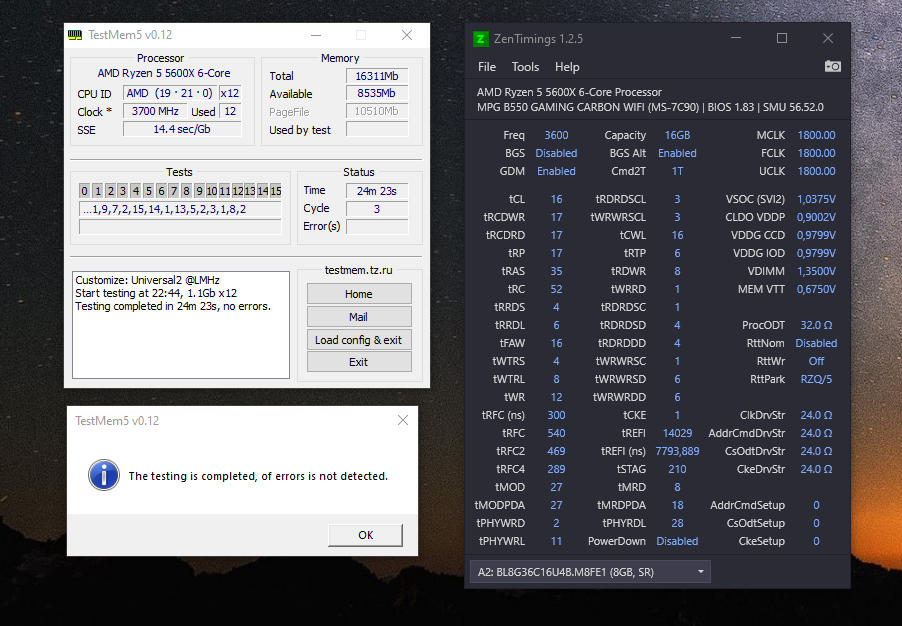Click the Cycle value 3
Screen dimensions: 902x626
[x=377, y=209]
